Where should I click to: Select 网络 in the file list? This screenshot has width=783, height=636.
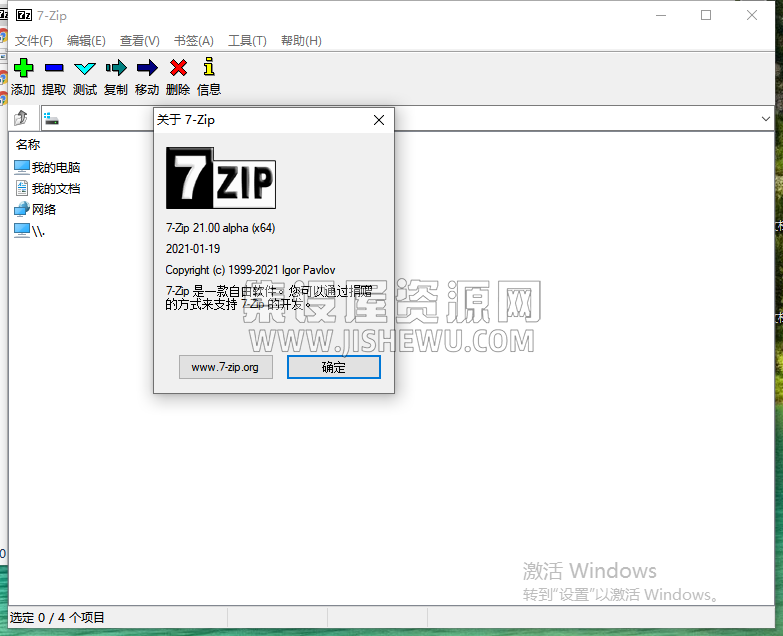point(35,209)
